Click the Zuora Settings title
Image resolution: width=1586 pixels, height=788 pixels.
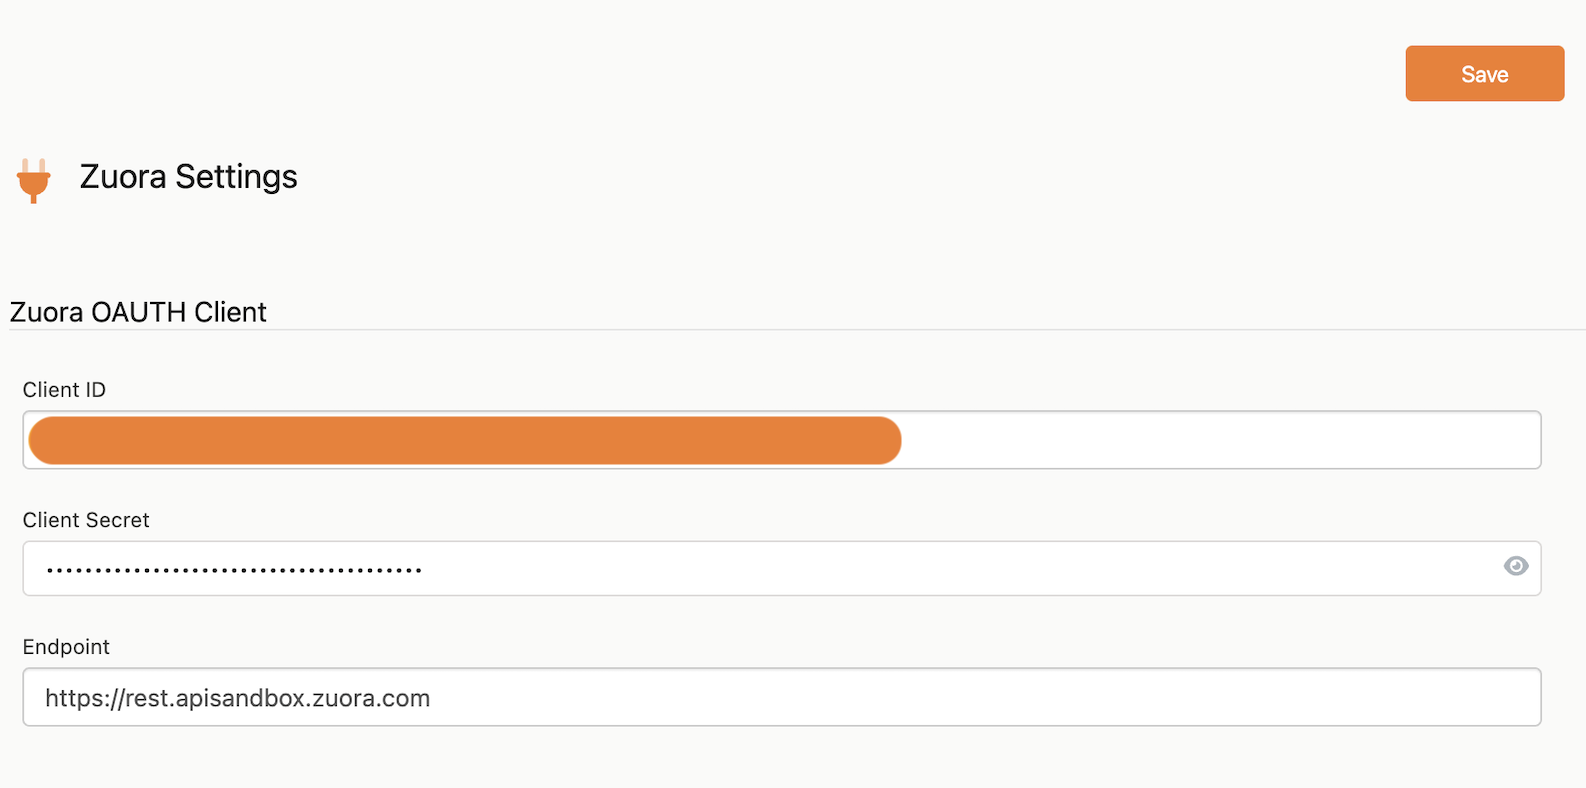[189, 177]
